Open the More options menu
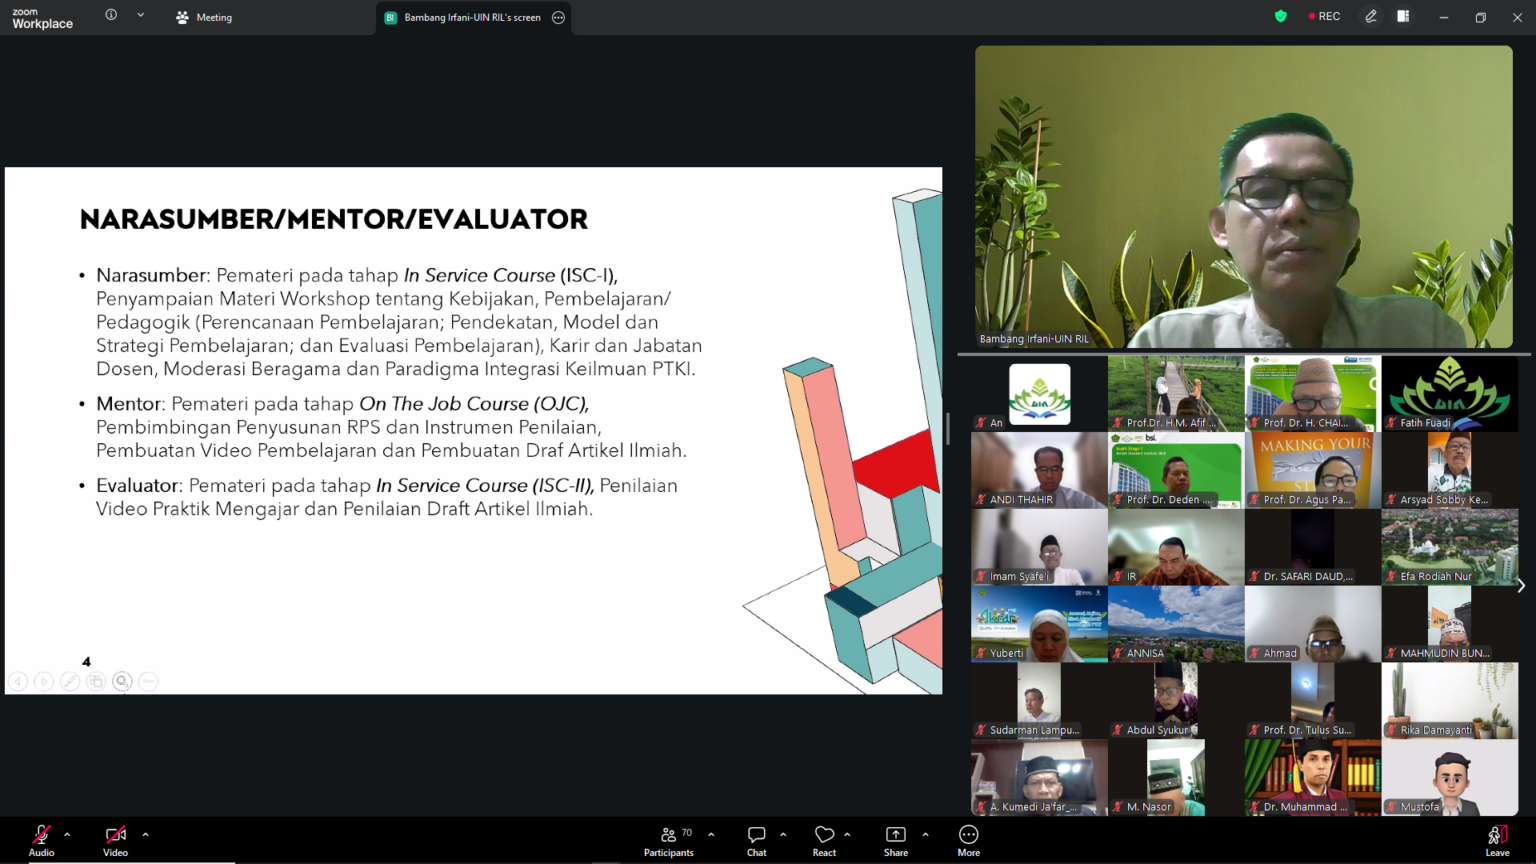The width and height of the screenshot is (1536, 864). (x=968, y=841)
